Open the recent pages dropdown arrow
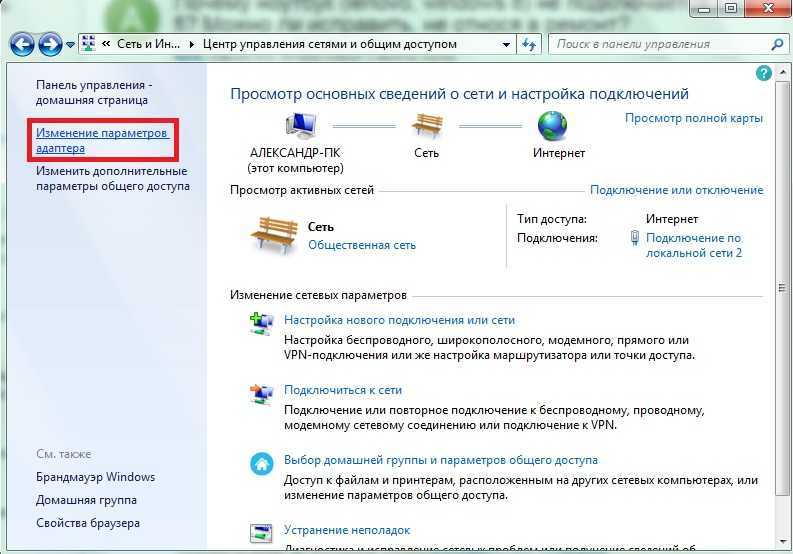793x554 pixels. [x=70, y=45]
